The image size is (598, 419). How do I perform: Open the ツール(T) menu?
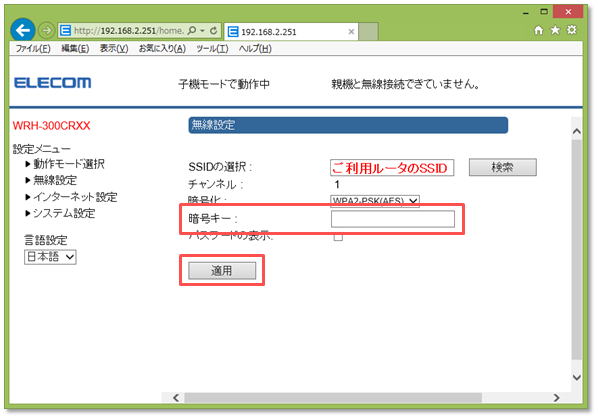[212, 48]
